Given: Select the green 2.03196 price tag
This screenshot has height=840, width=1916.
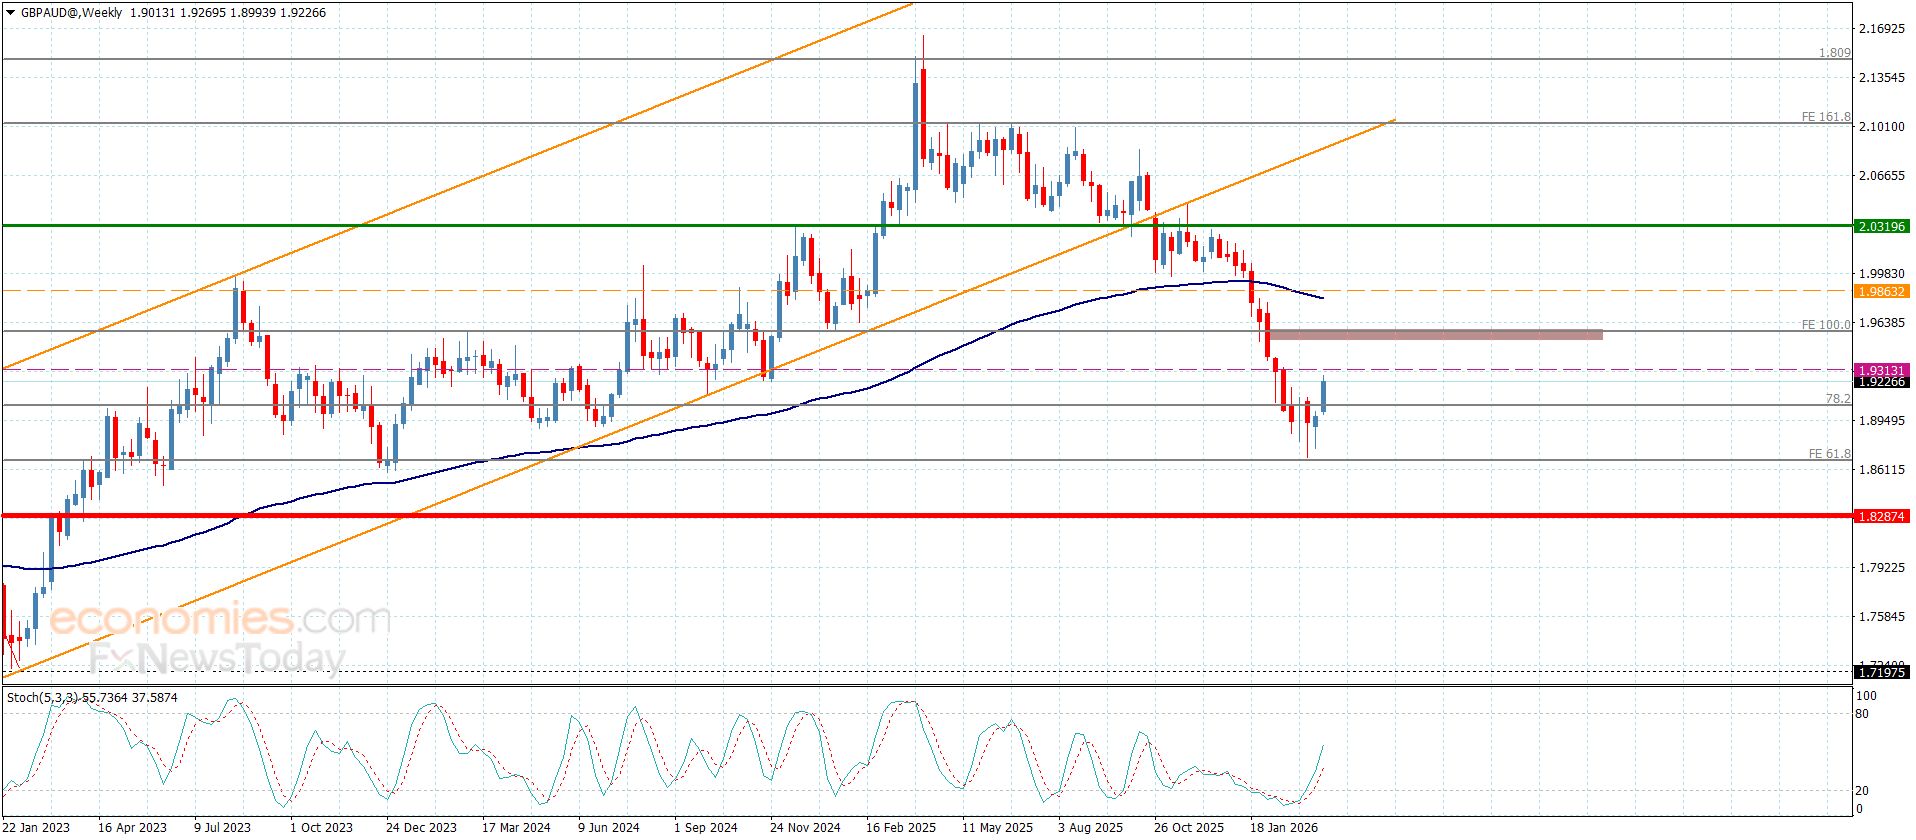Looking at the screenshot, I should click(1881, 227).
